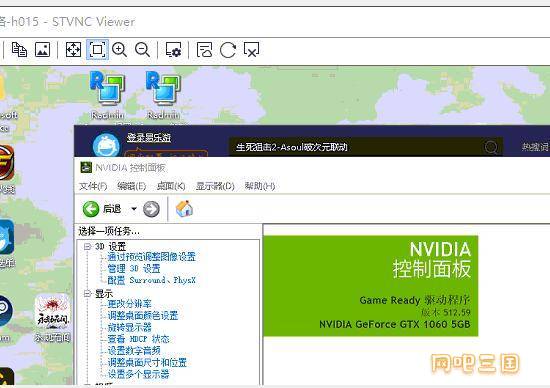Select 查看 HDCP 状态
Screen dimensions: 550x388
tap(138, 339)
